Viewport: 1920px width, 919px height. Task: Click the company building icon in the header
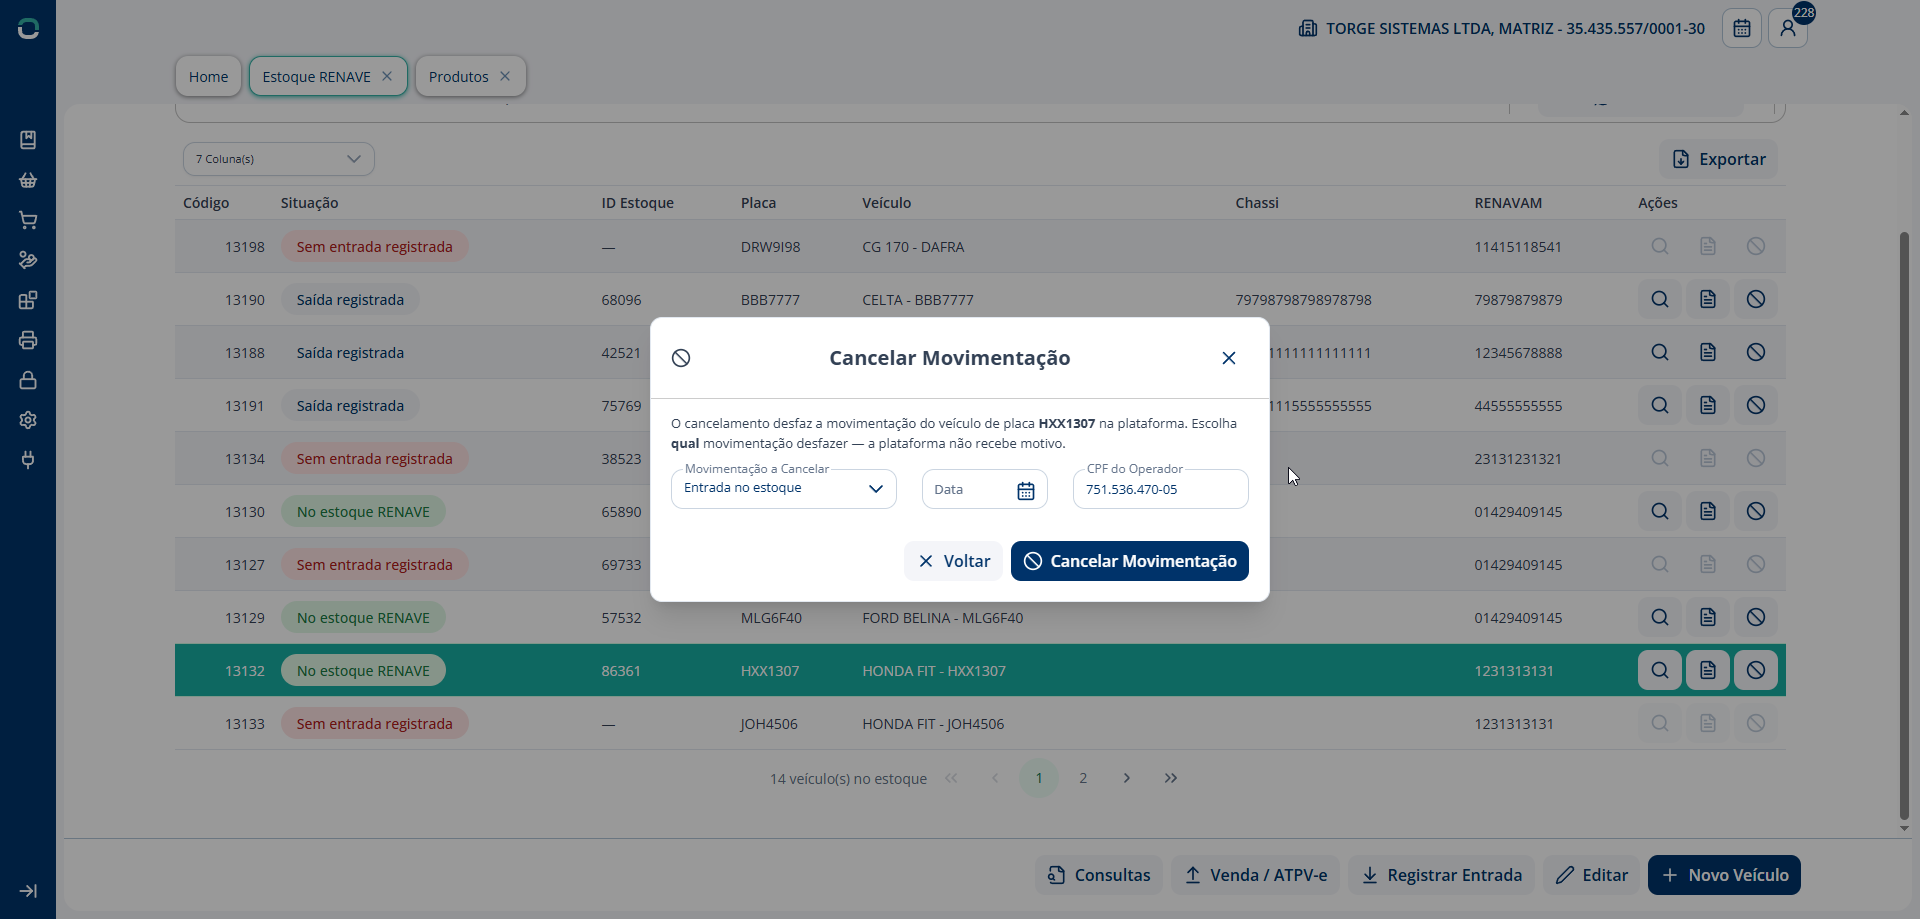coord(1308,28)
